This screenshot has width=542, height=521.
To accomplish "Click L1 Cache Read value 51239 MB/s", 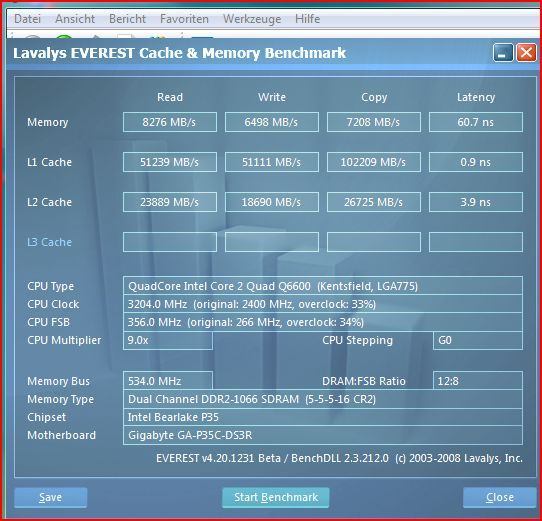I will tap(170, 162).
